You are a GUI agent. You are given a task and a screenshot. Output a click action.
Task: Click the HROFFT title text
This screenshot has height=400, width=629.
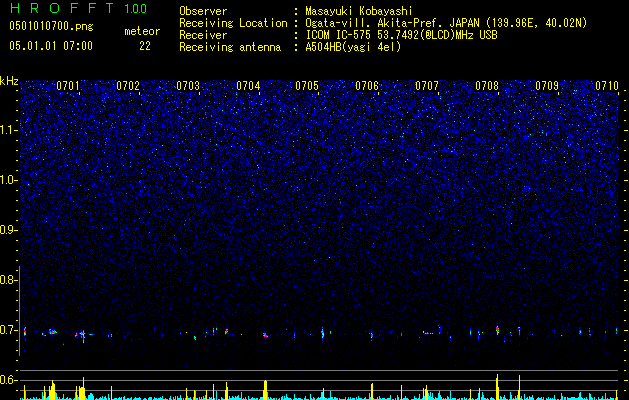[x=62, y=8]
